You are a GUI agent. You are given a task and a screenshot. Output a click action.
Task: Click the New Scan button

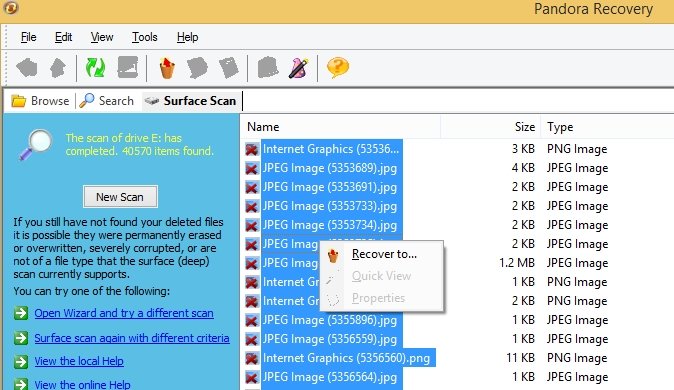point(120,197)
